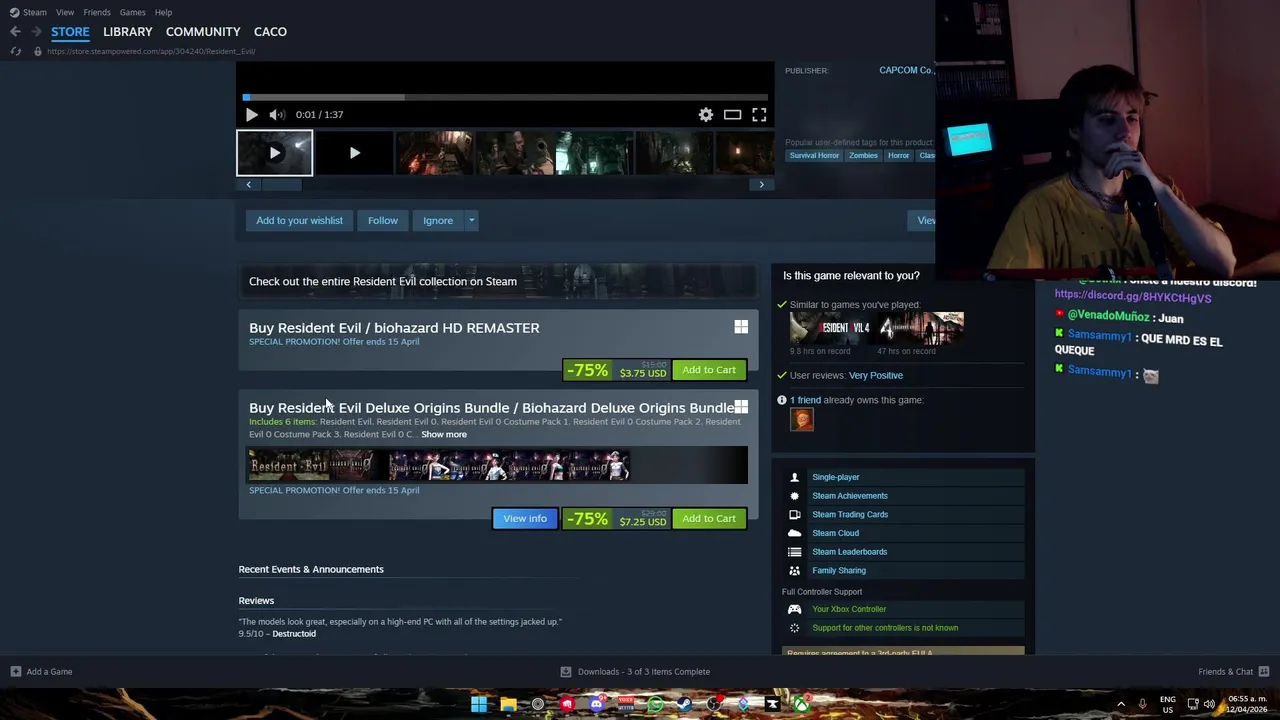Reload page with refresh icon
The image size is (1280, 720).
click(15, 51)
